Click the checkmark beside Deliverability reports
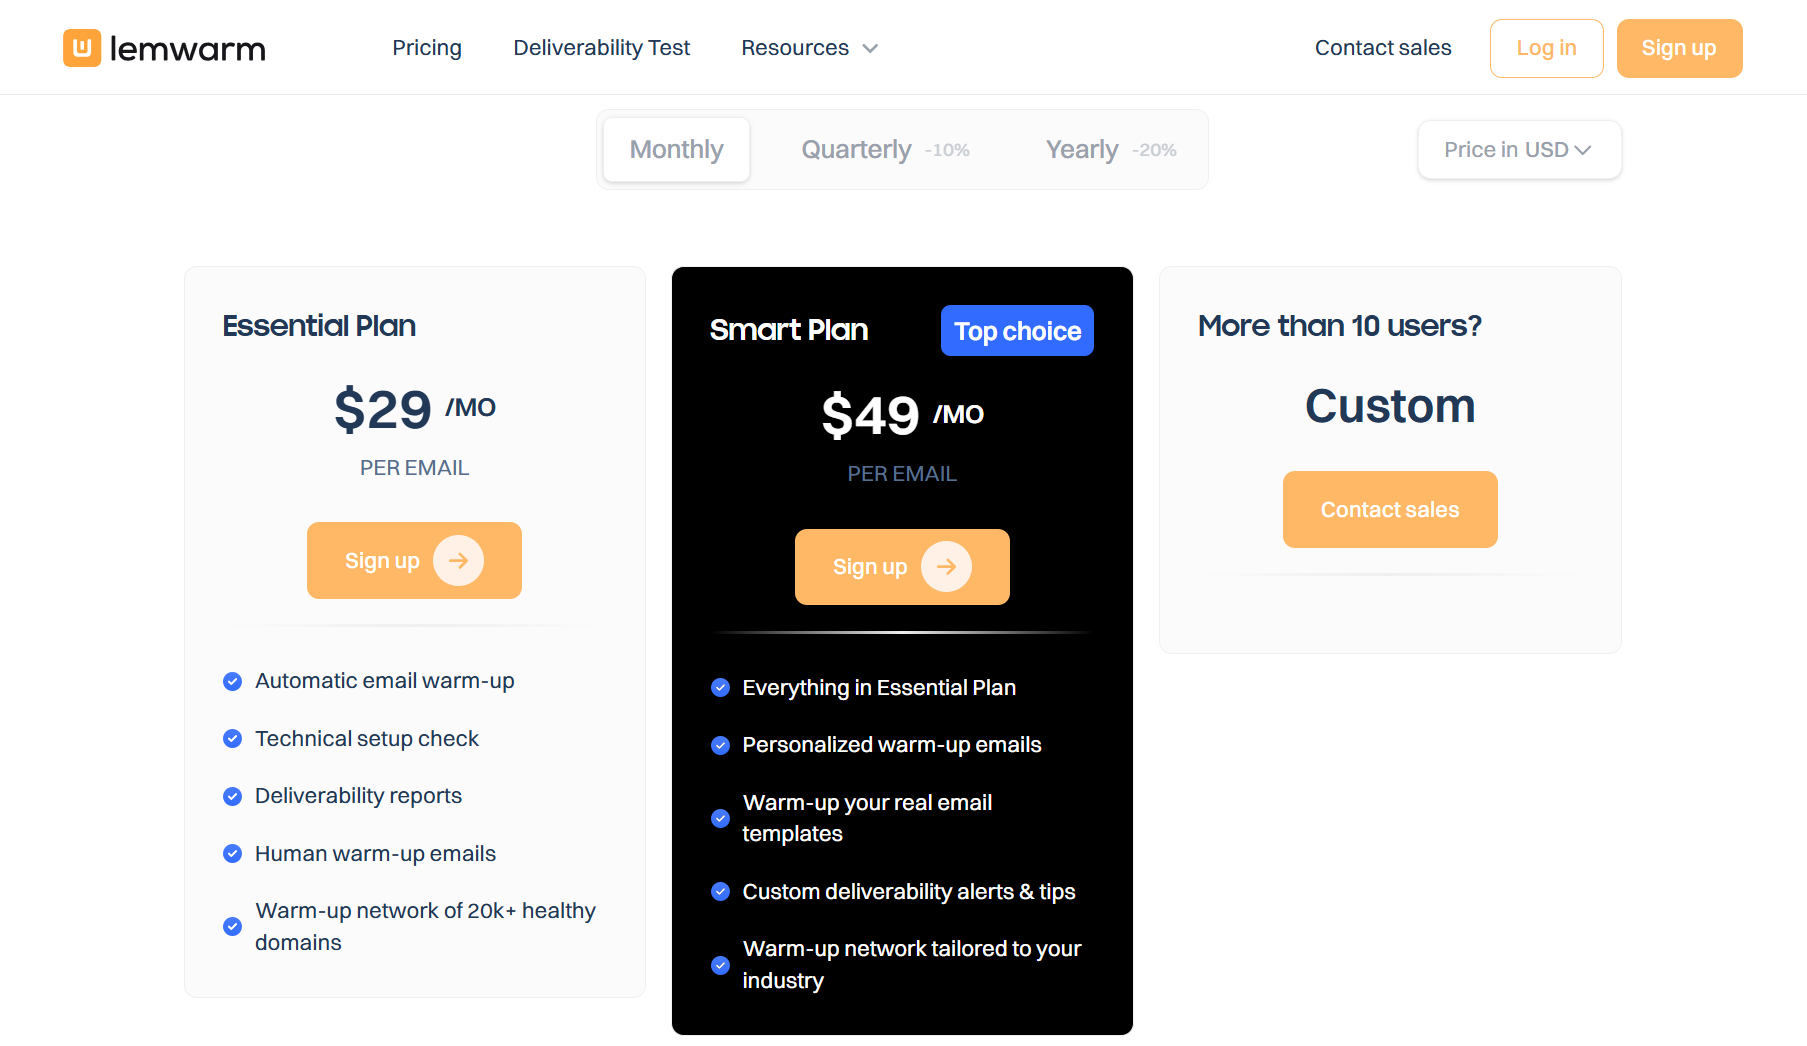Image resolution: width=1807 pixels, height=1046 pixels. (232, 796)
